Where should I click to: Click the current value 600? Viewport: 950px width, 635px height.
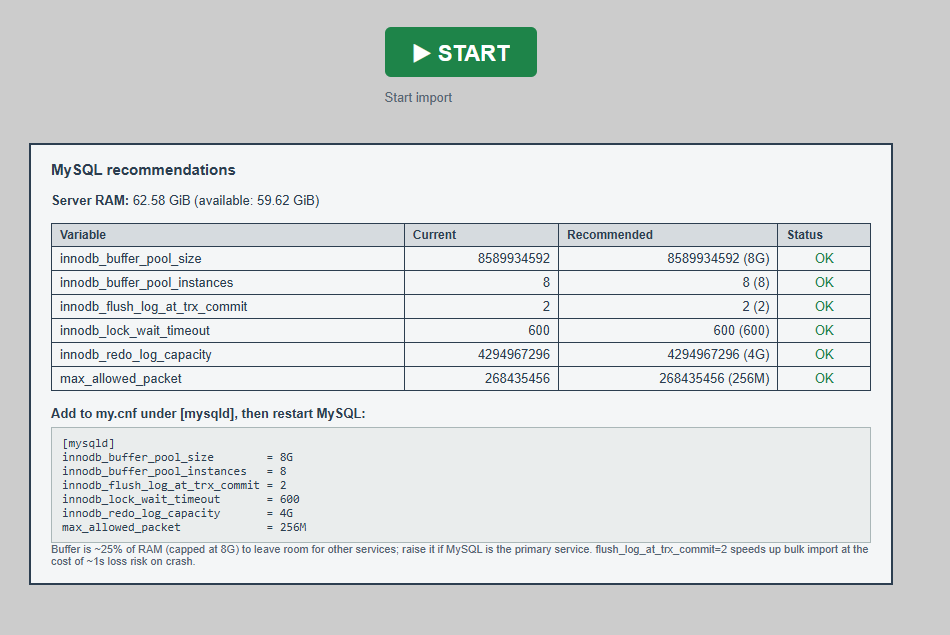[x=539, y=331]
